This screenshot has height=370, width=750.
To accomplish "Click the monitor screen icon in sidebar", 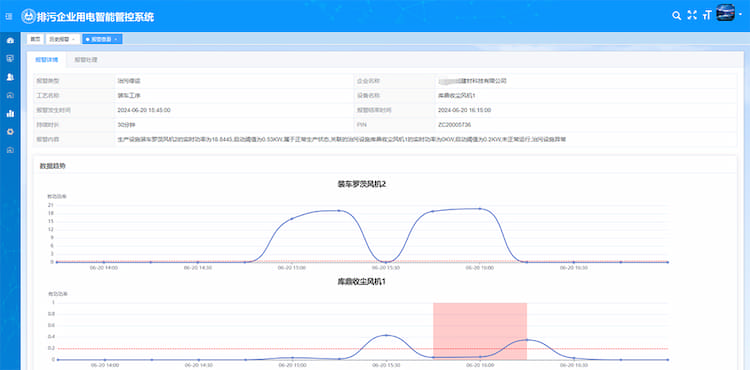I will click(10, 58).
